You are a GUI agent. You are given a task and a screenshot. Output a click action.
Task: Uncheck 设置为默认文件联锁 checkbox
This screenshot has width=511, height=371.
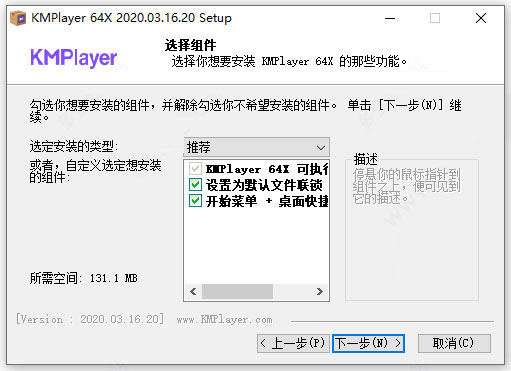(195, 185)
